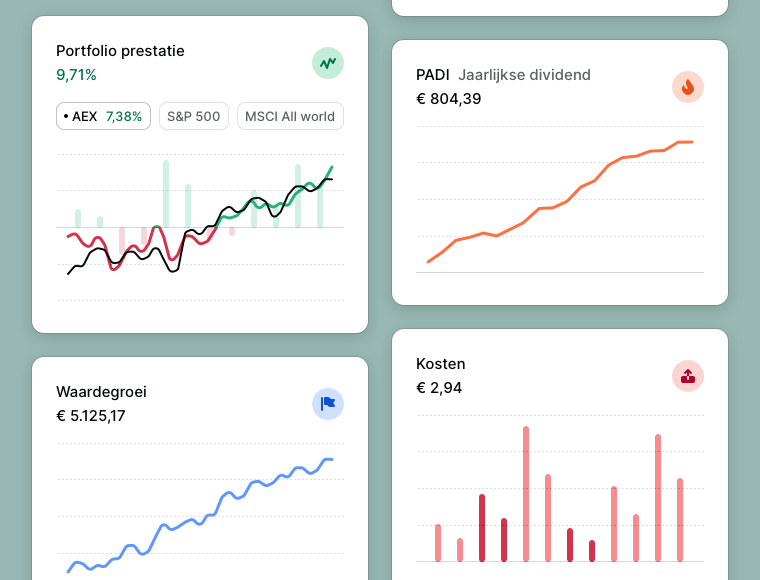Click the red upload icon on Kosten card
Image resolution: width=760 pixels, height=580 pixels.
point(688,376)
